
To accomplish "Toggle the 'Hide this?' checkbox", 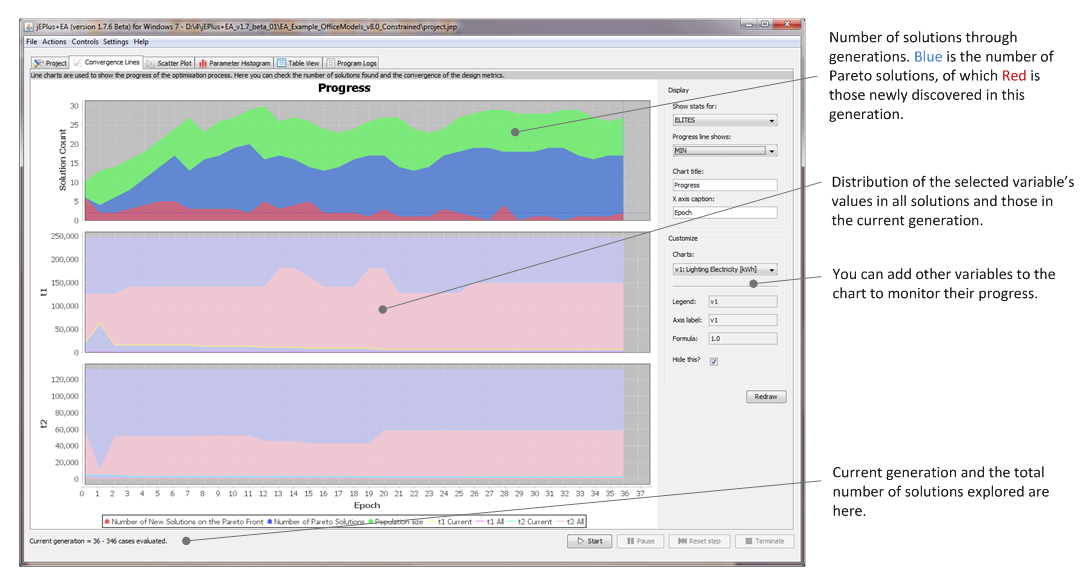I will coord(713,361).
